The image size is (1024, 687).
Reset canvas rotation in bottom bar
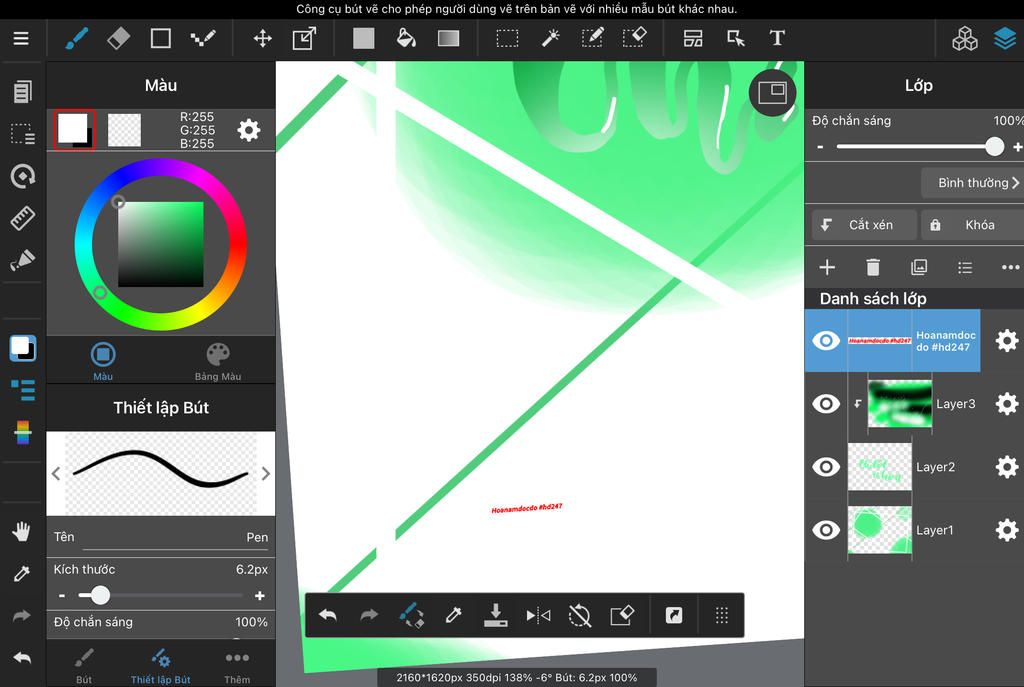point(579,615)
